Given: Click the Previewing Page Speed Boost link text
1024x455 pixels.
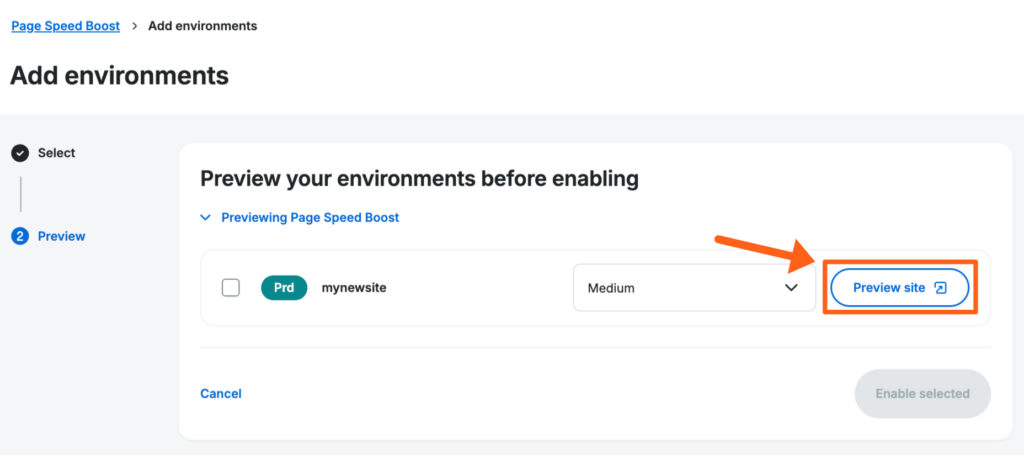Looking at the screenshot, I should (310, 217).
